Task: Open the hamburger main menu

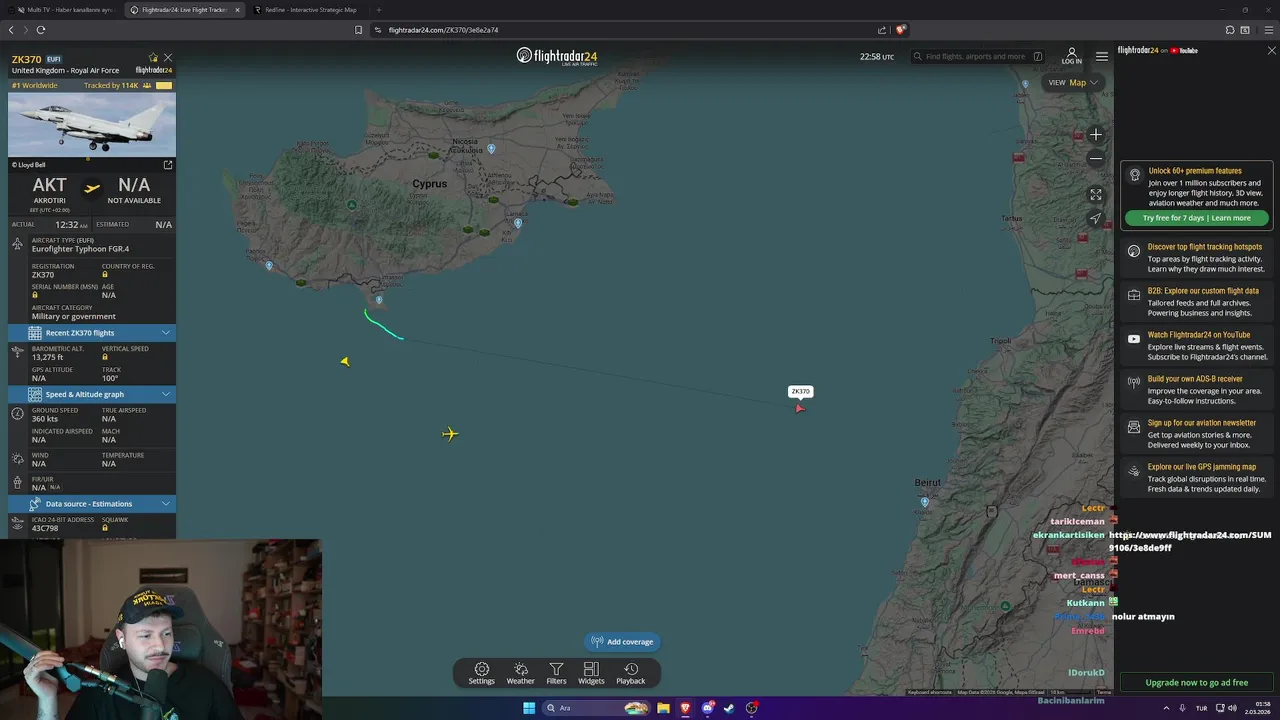Action: pos(1102,56)
